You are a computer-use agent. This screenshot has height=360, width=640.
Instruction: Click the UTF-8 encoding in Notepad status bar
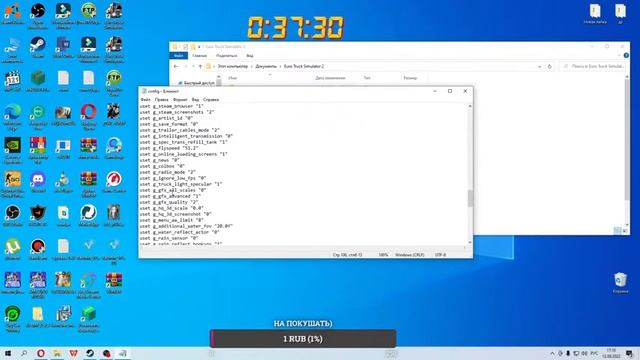(440, 255)
